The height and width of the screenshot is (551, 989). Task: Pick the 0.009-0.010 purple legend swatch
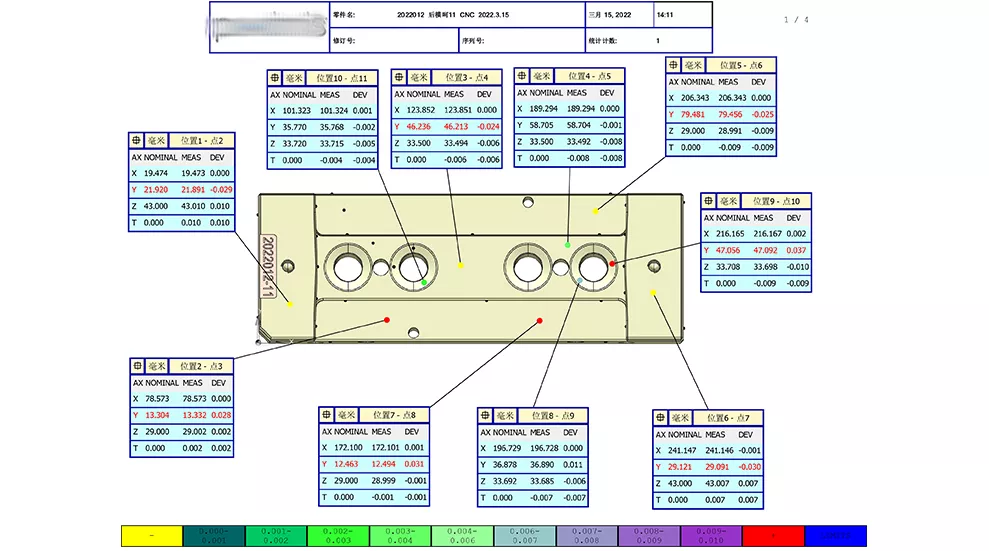pyautogui.click(x=711, y=536)
